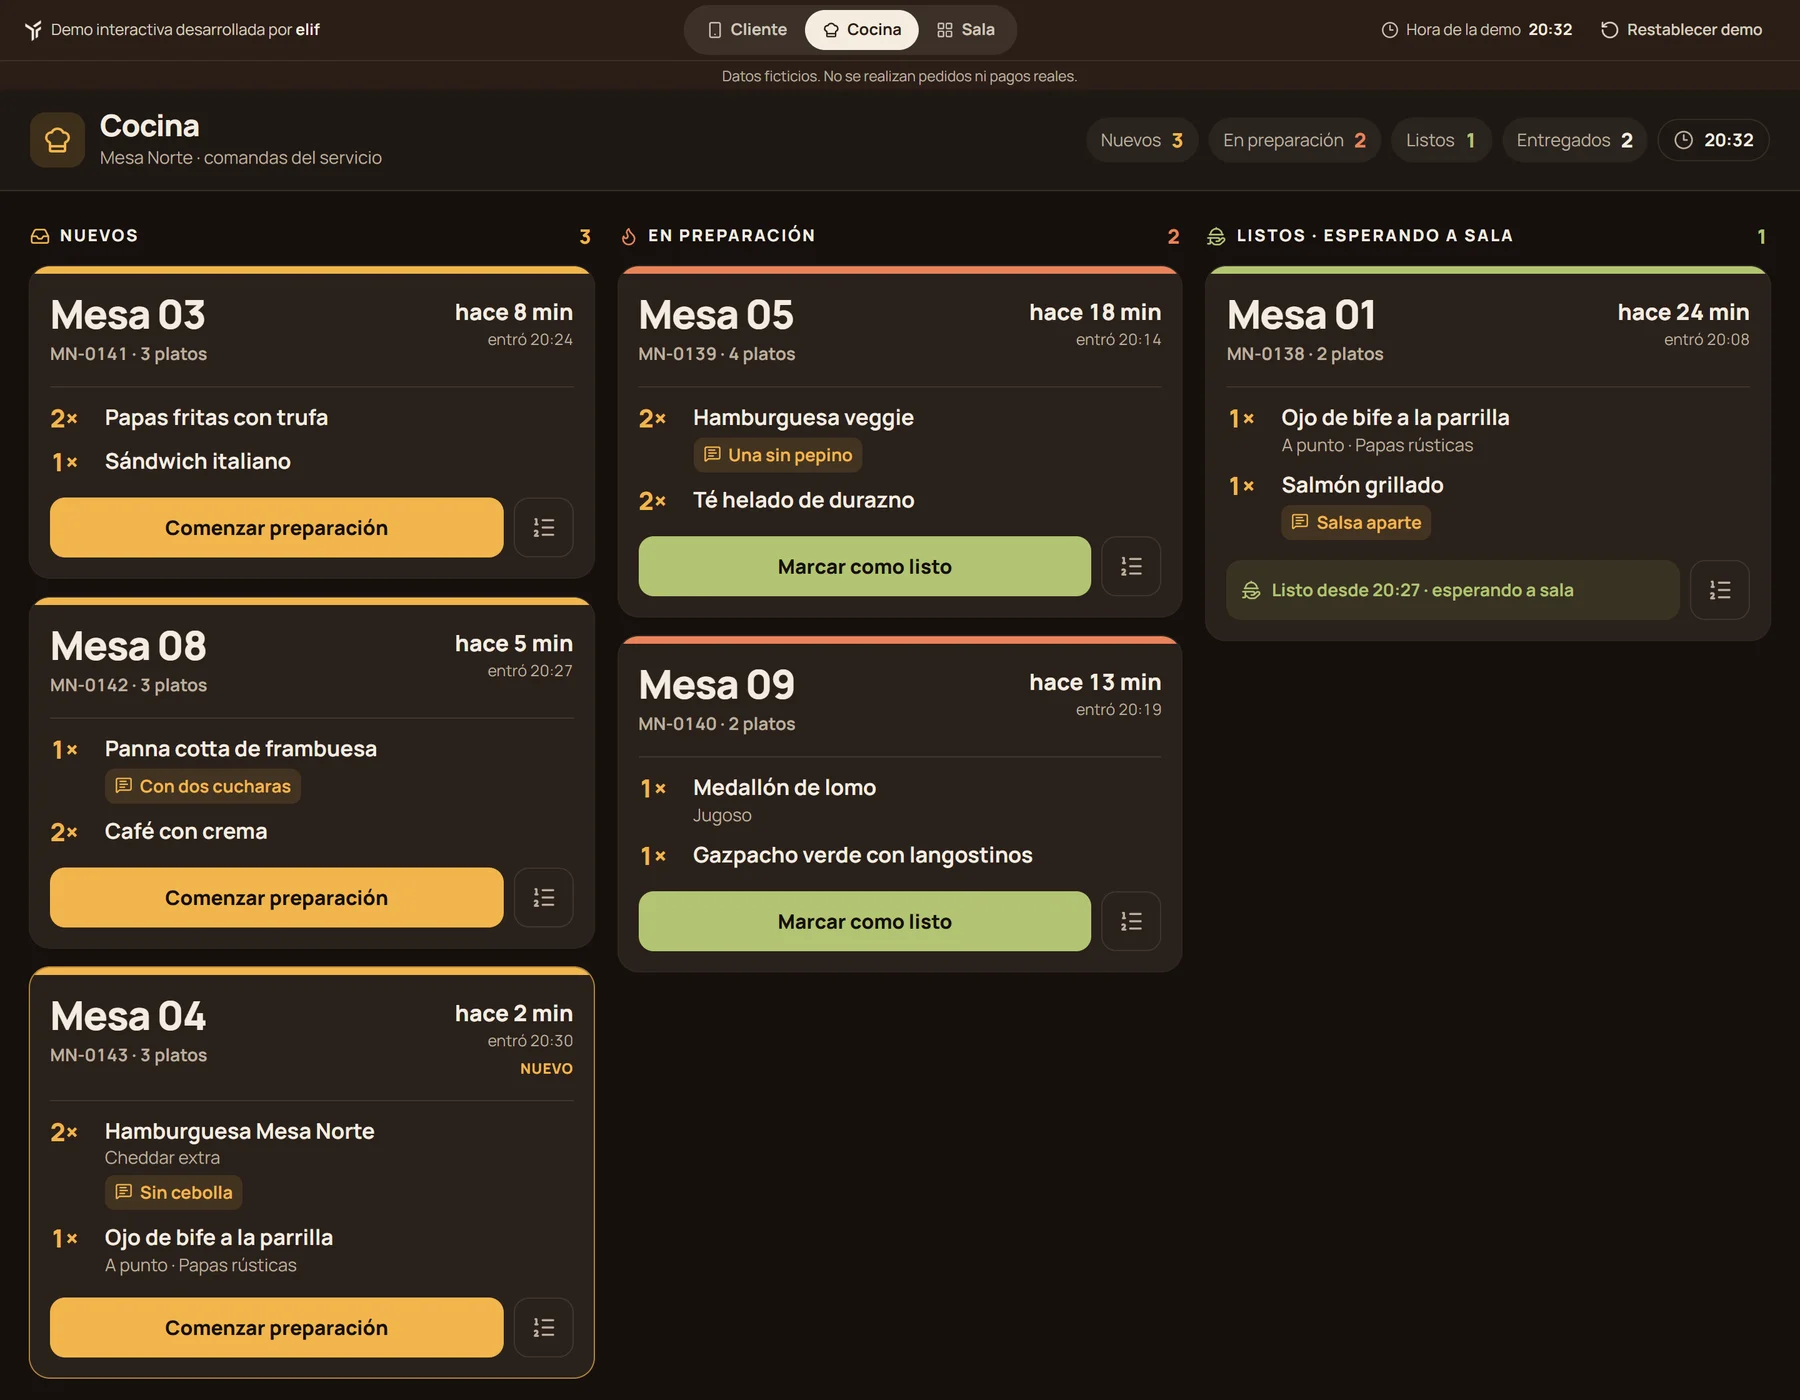Click the 'Listo desde 20:27 · esperando a sala' status
1800x1400 pixels.
[x=1453, y=590]
